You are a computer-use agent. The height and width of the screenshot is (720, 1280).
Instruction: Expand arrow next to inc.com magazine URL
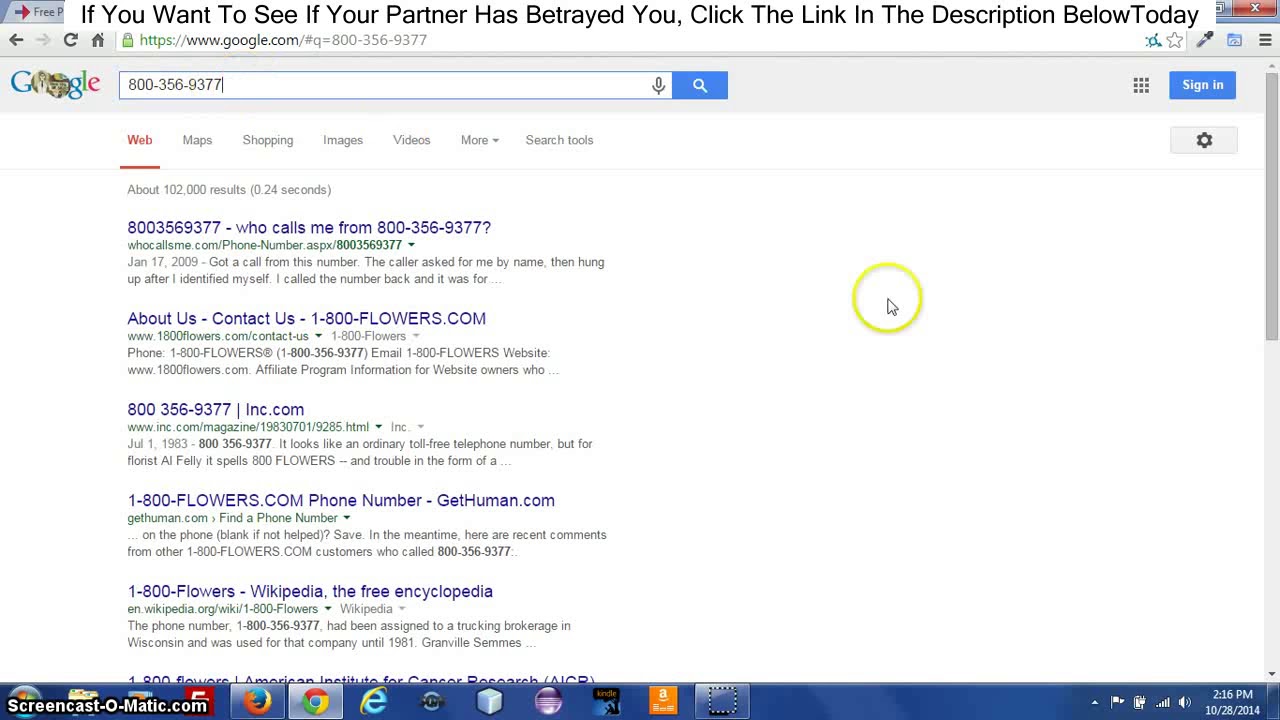(378, 427)
